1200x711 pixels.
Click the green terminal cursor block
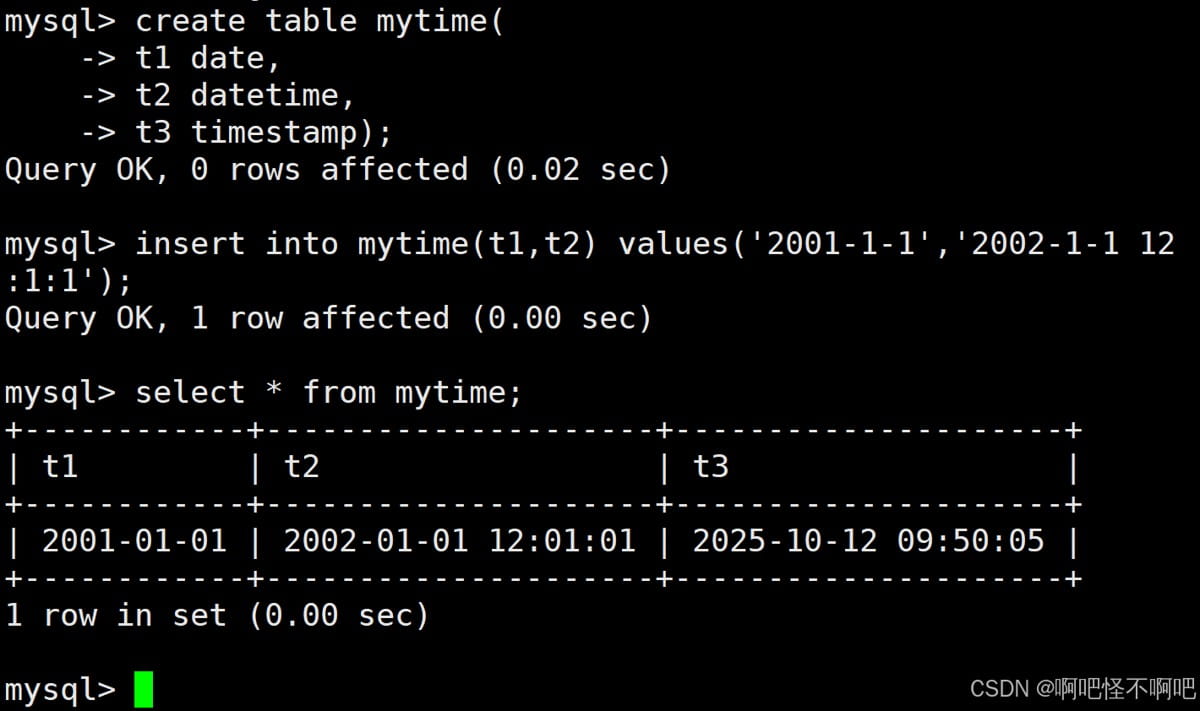143,689
